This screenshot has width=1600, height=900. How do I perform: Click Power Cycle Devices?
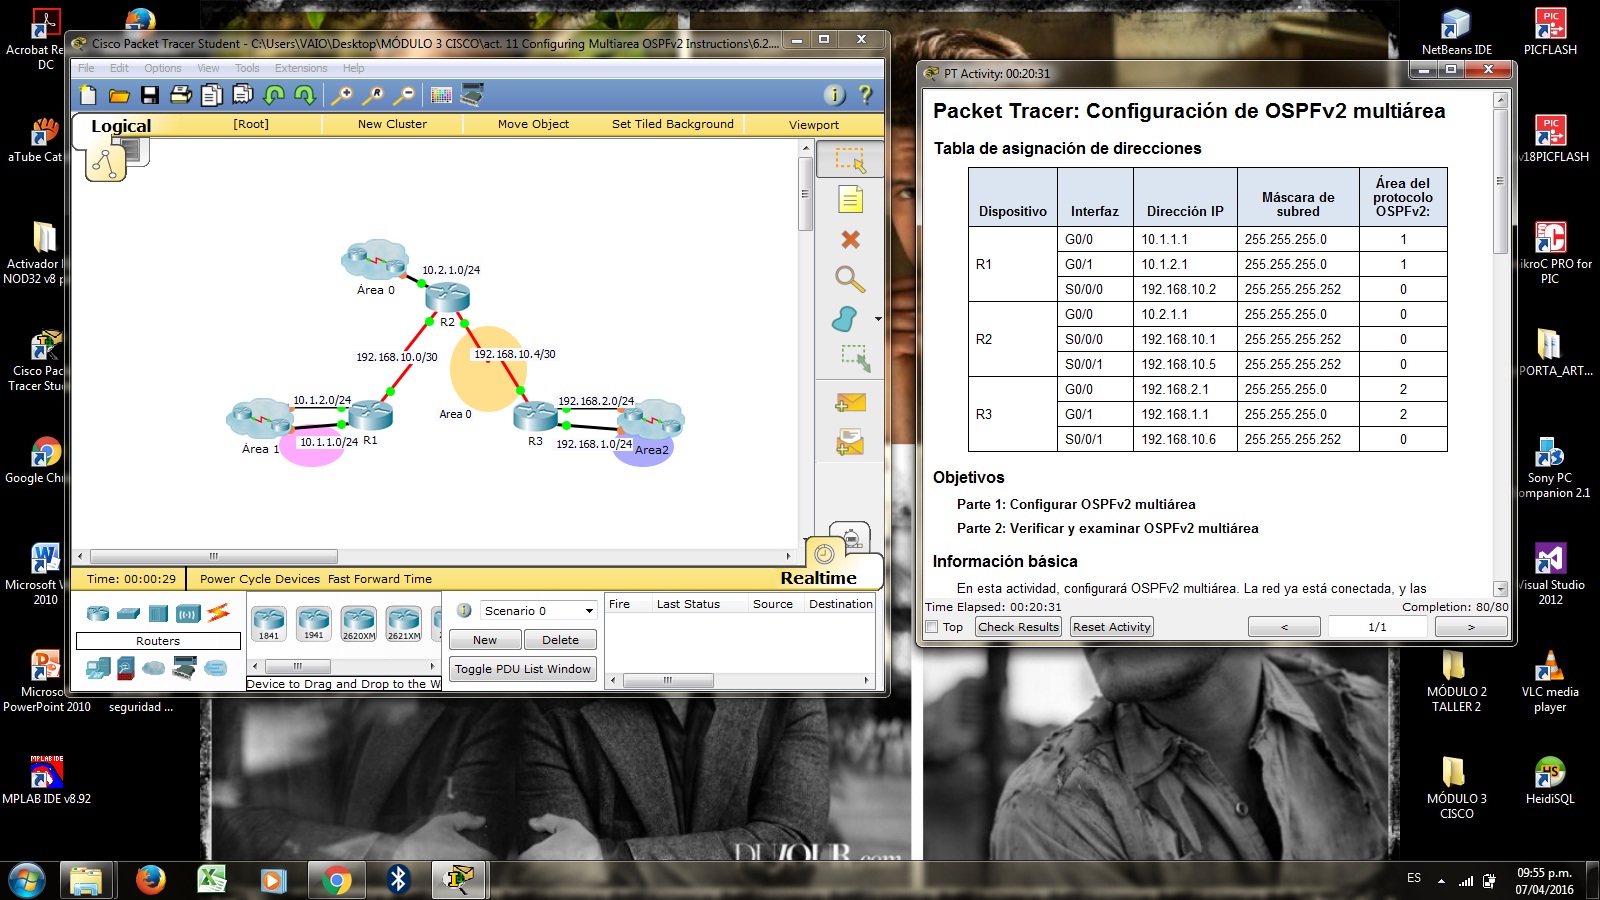click(260, 579)
